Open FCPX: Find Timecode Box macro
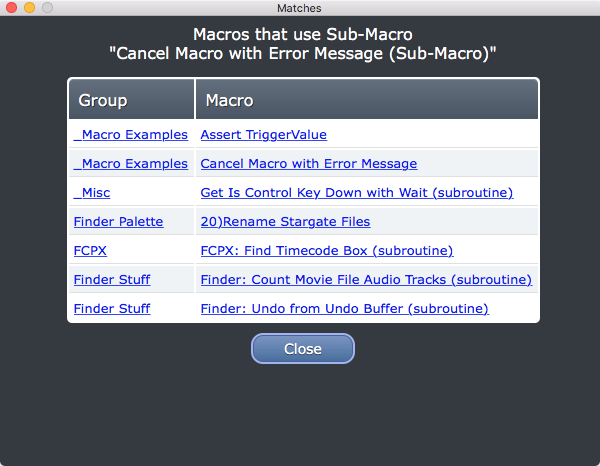 tap(327, 251)
